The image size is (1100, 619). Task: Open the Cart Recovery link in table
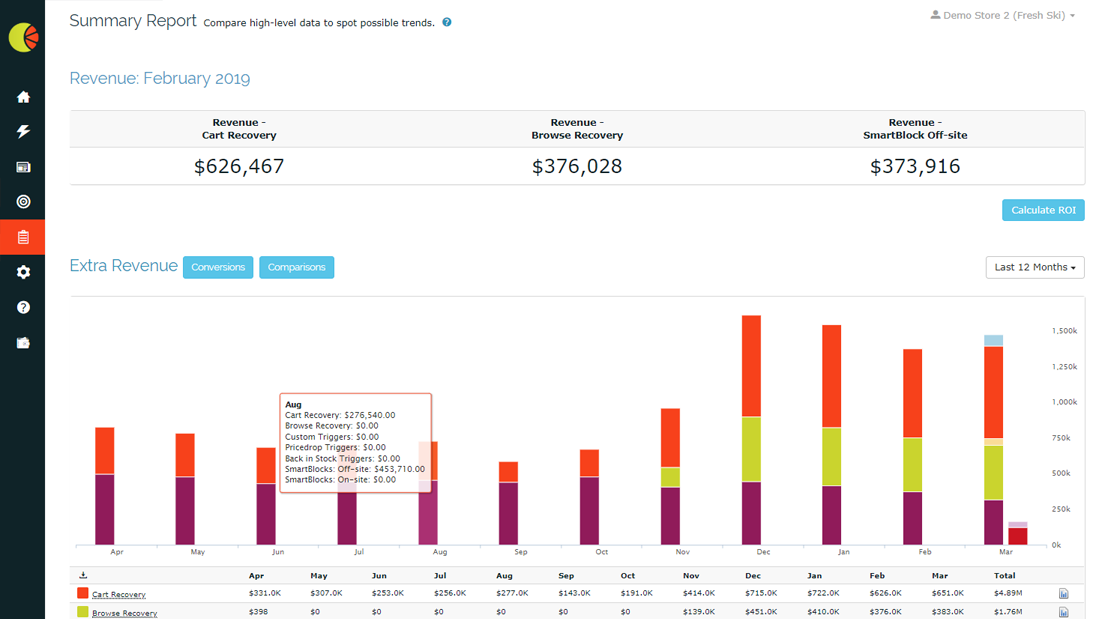point(119,595)
